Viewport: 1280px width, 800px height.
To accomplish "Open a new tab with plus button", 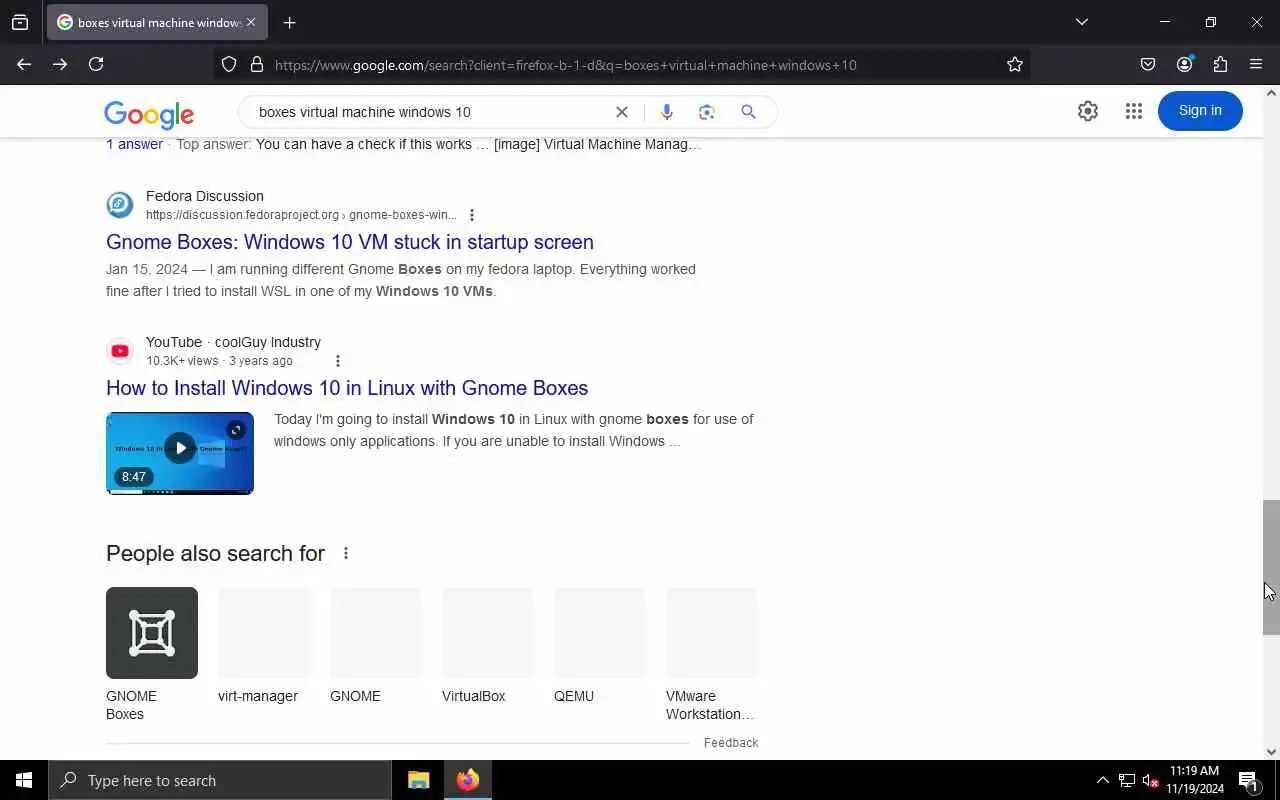I will point(289,22).
